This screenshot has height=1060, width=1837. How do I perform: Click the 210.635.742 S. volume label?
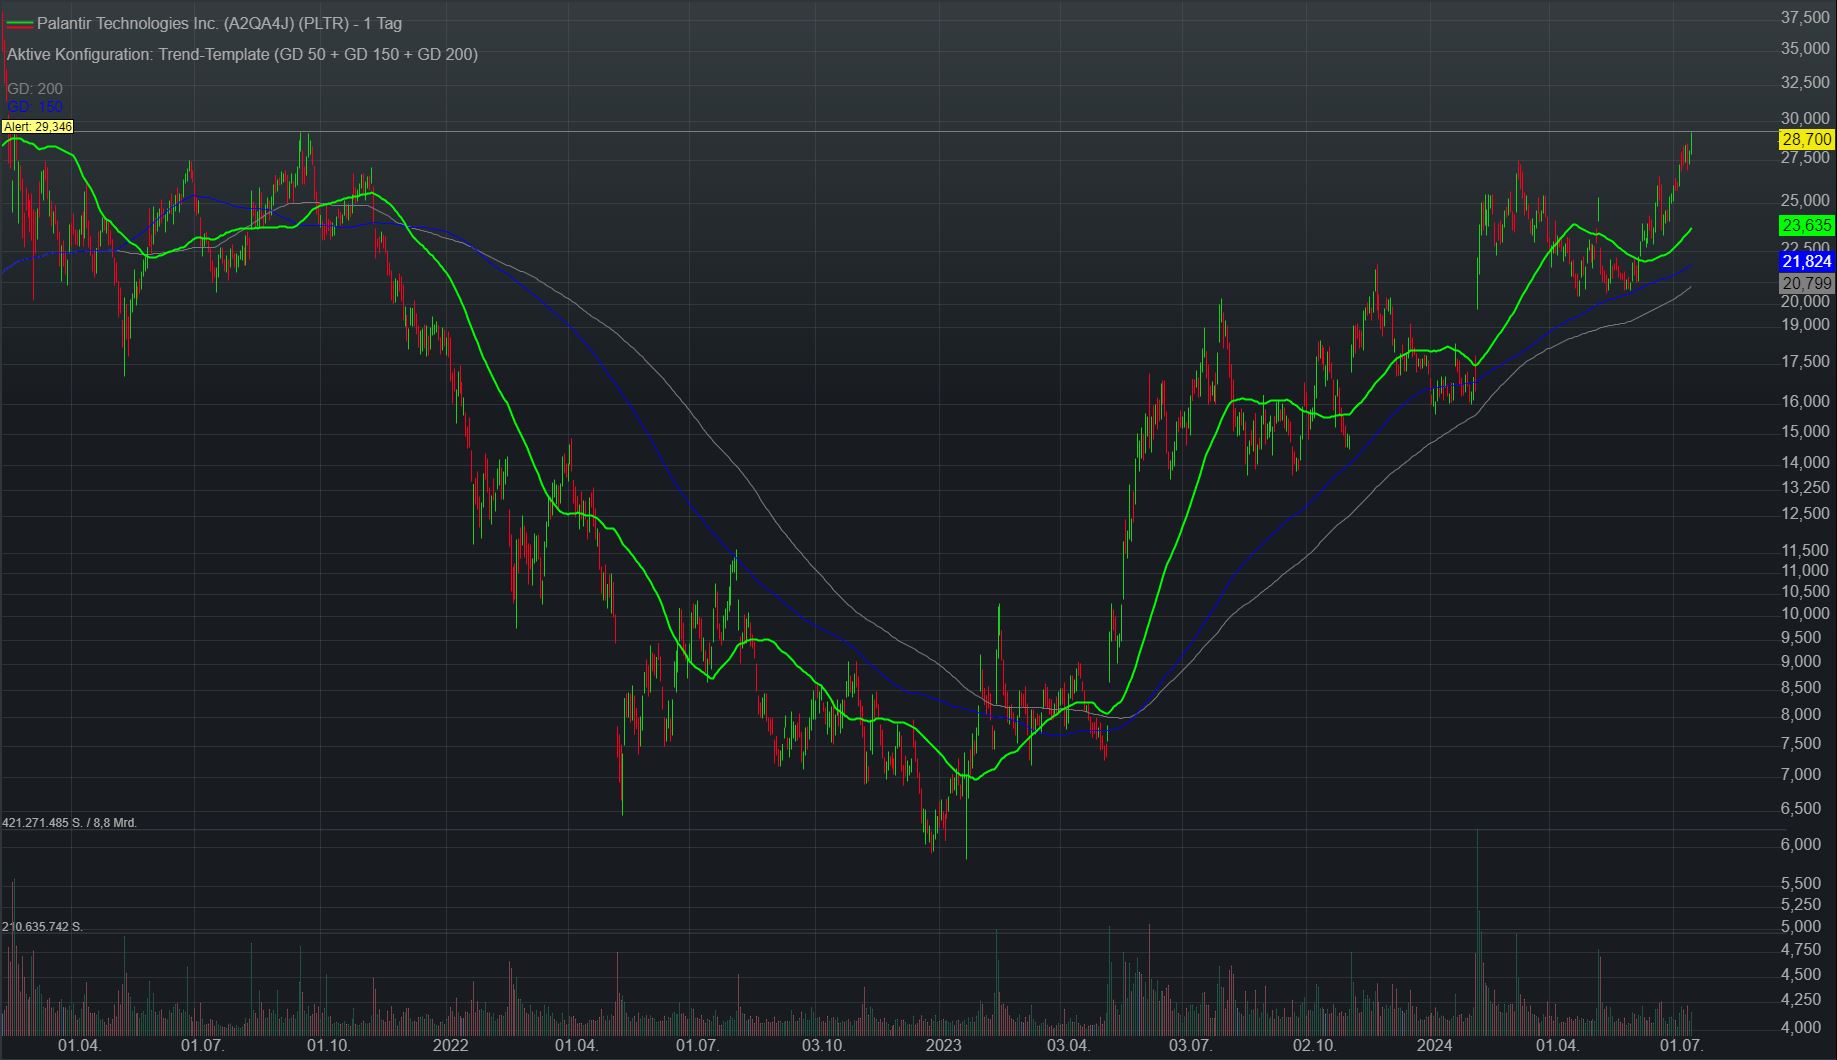point(43,926)
